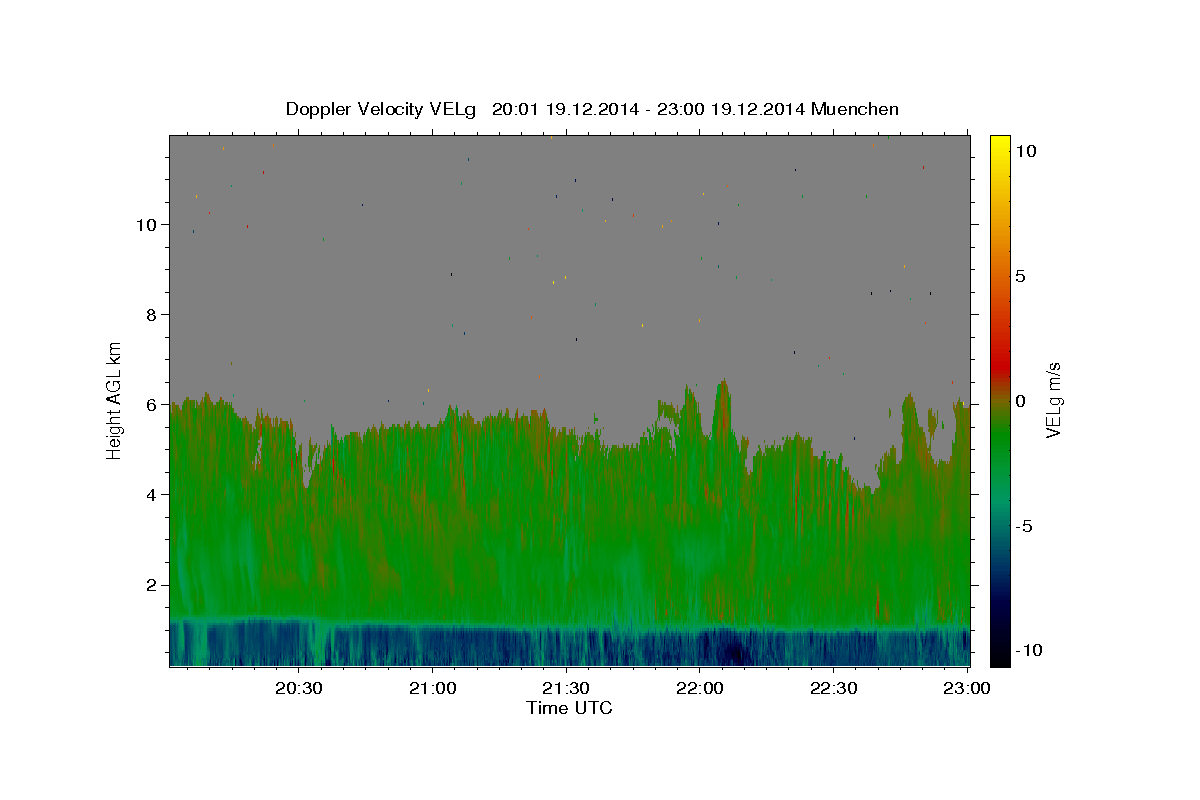
Task: Click the 'VELg m/s' colorbar label
Action: (1053, 401)
